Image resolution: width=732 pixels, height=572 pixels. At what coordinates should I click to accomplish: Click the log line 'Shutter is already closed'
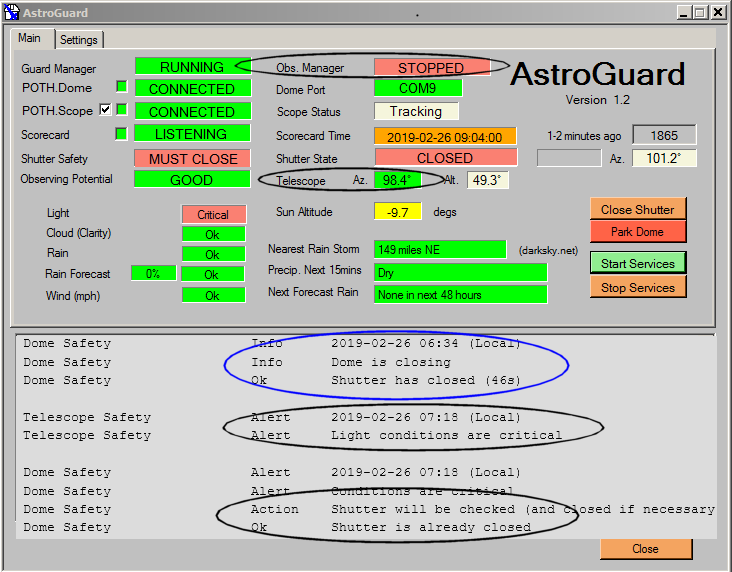coord(431,527)
